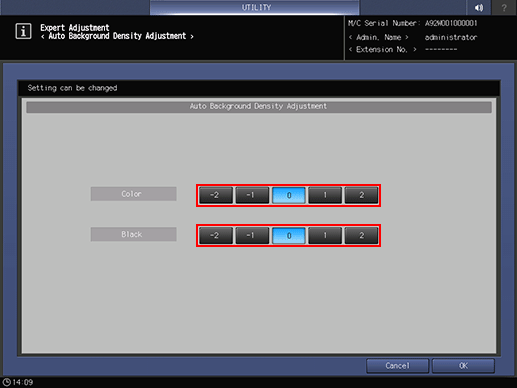Click the clock icon in status bar

coord(6,382)
